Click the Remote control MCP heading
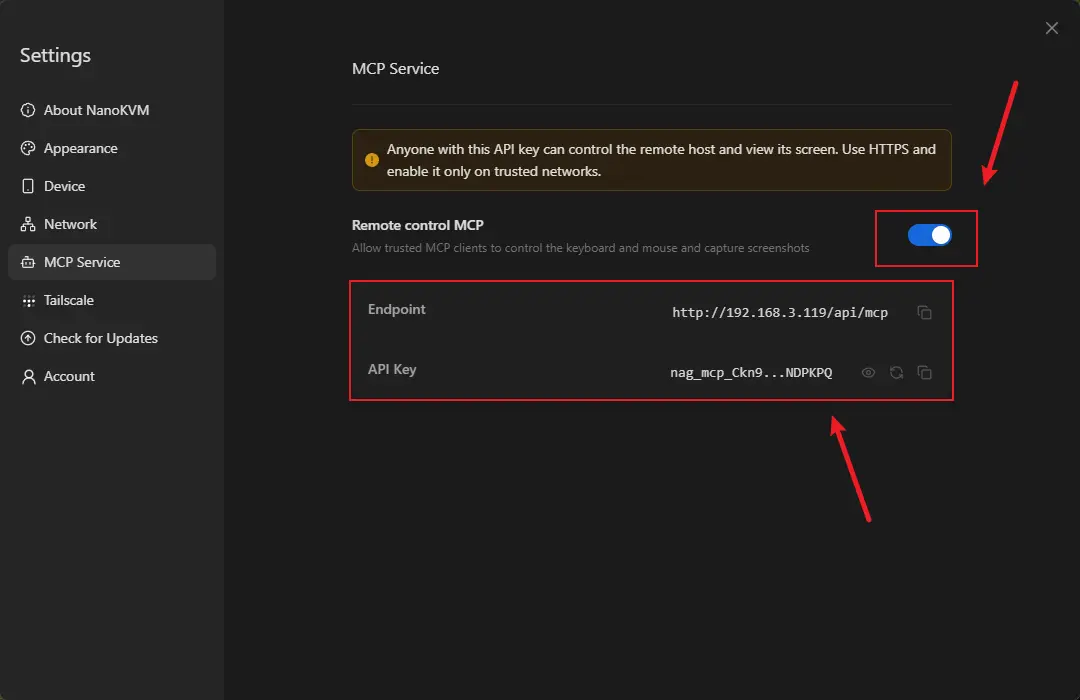 (x=417, y=225)
